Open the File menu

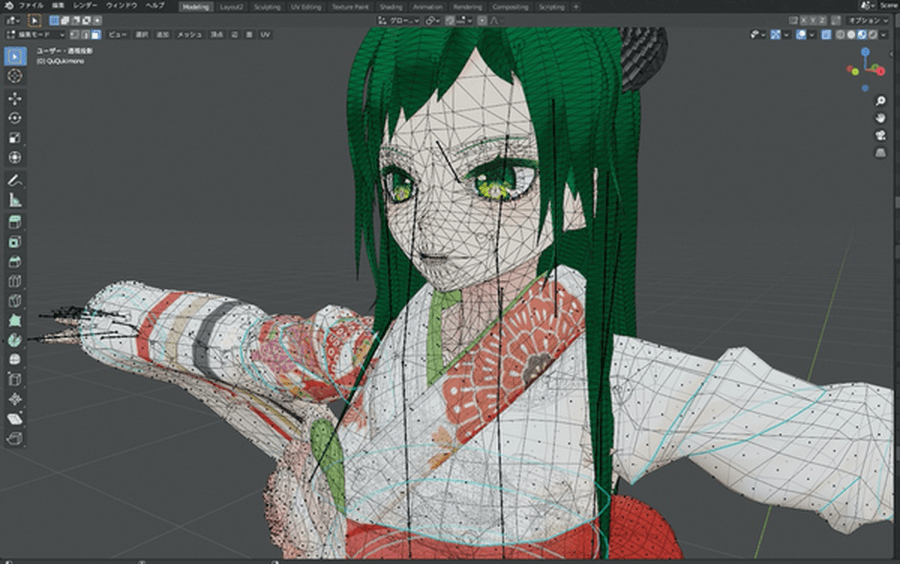31,5
